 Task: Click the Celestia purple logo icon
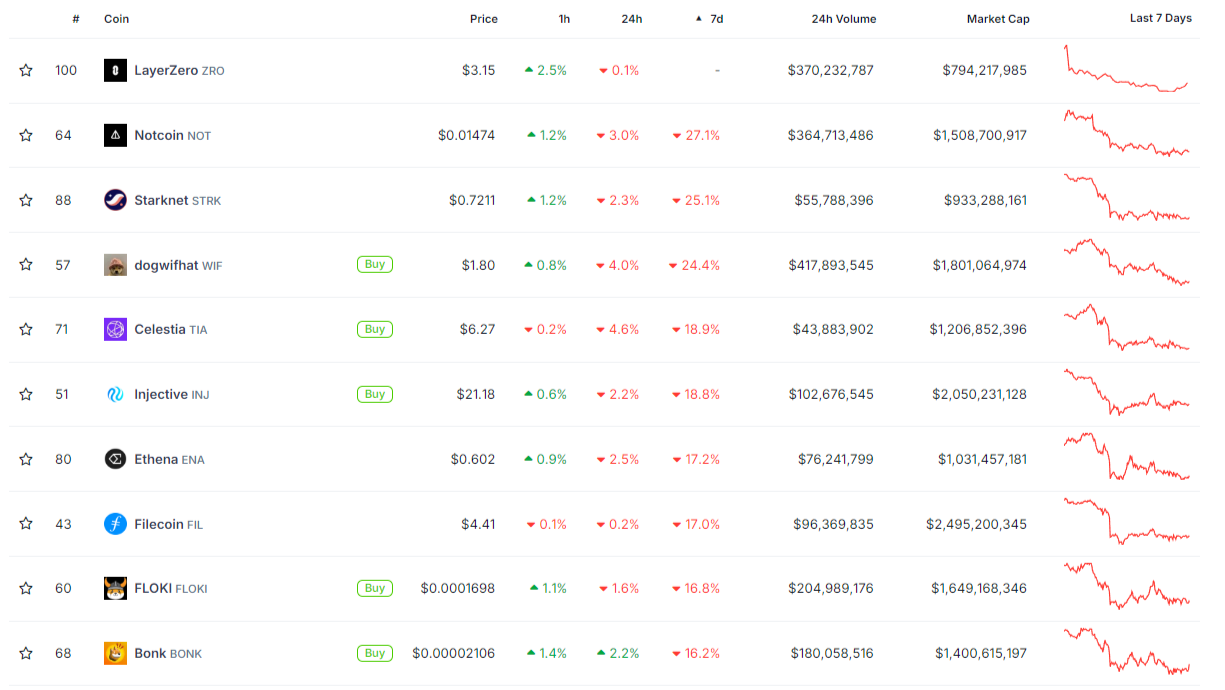pyautogui.click(x=115, y=329)
